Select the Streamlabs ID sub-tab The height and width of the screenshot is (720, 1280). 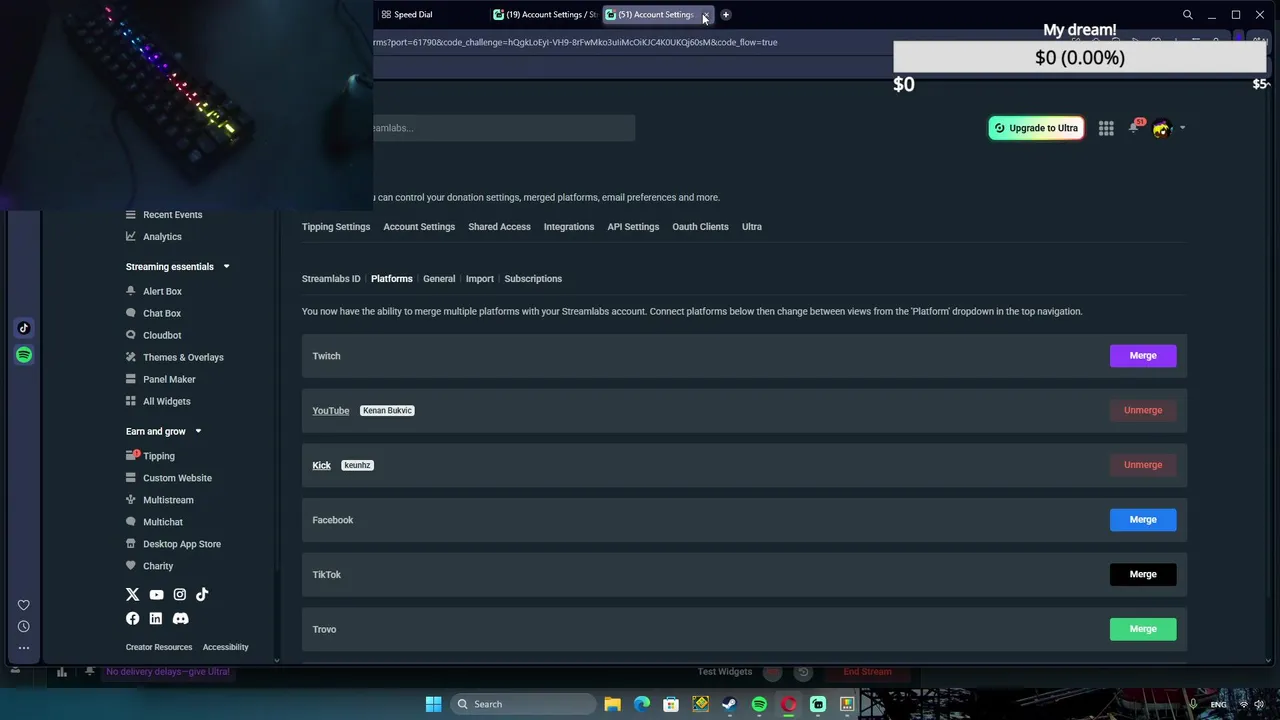(x=331, y=279)
